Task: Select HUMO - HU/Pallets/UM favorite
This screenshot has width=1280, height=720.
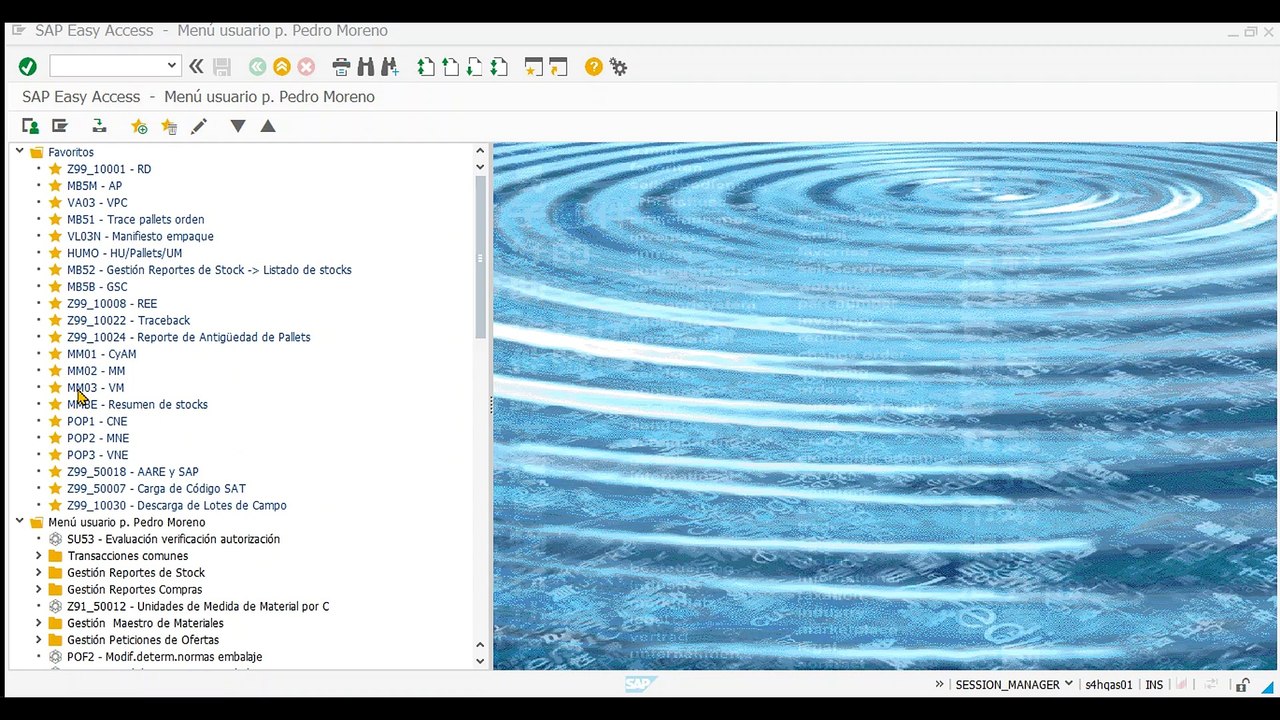Action: tap(124, 253)
